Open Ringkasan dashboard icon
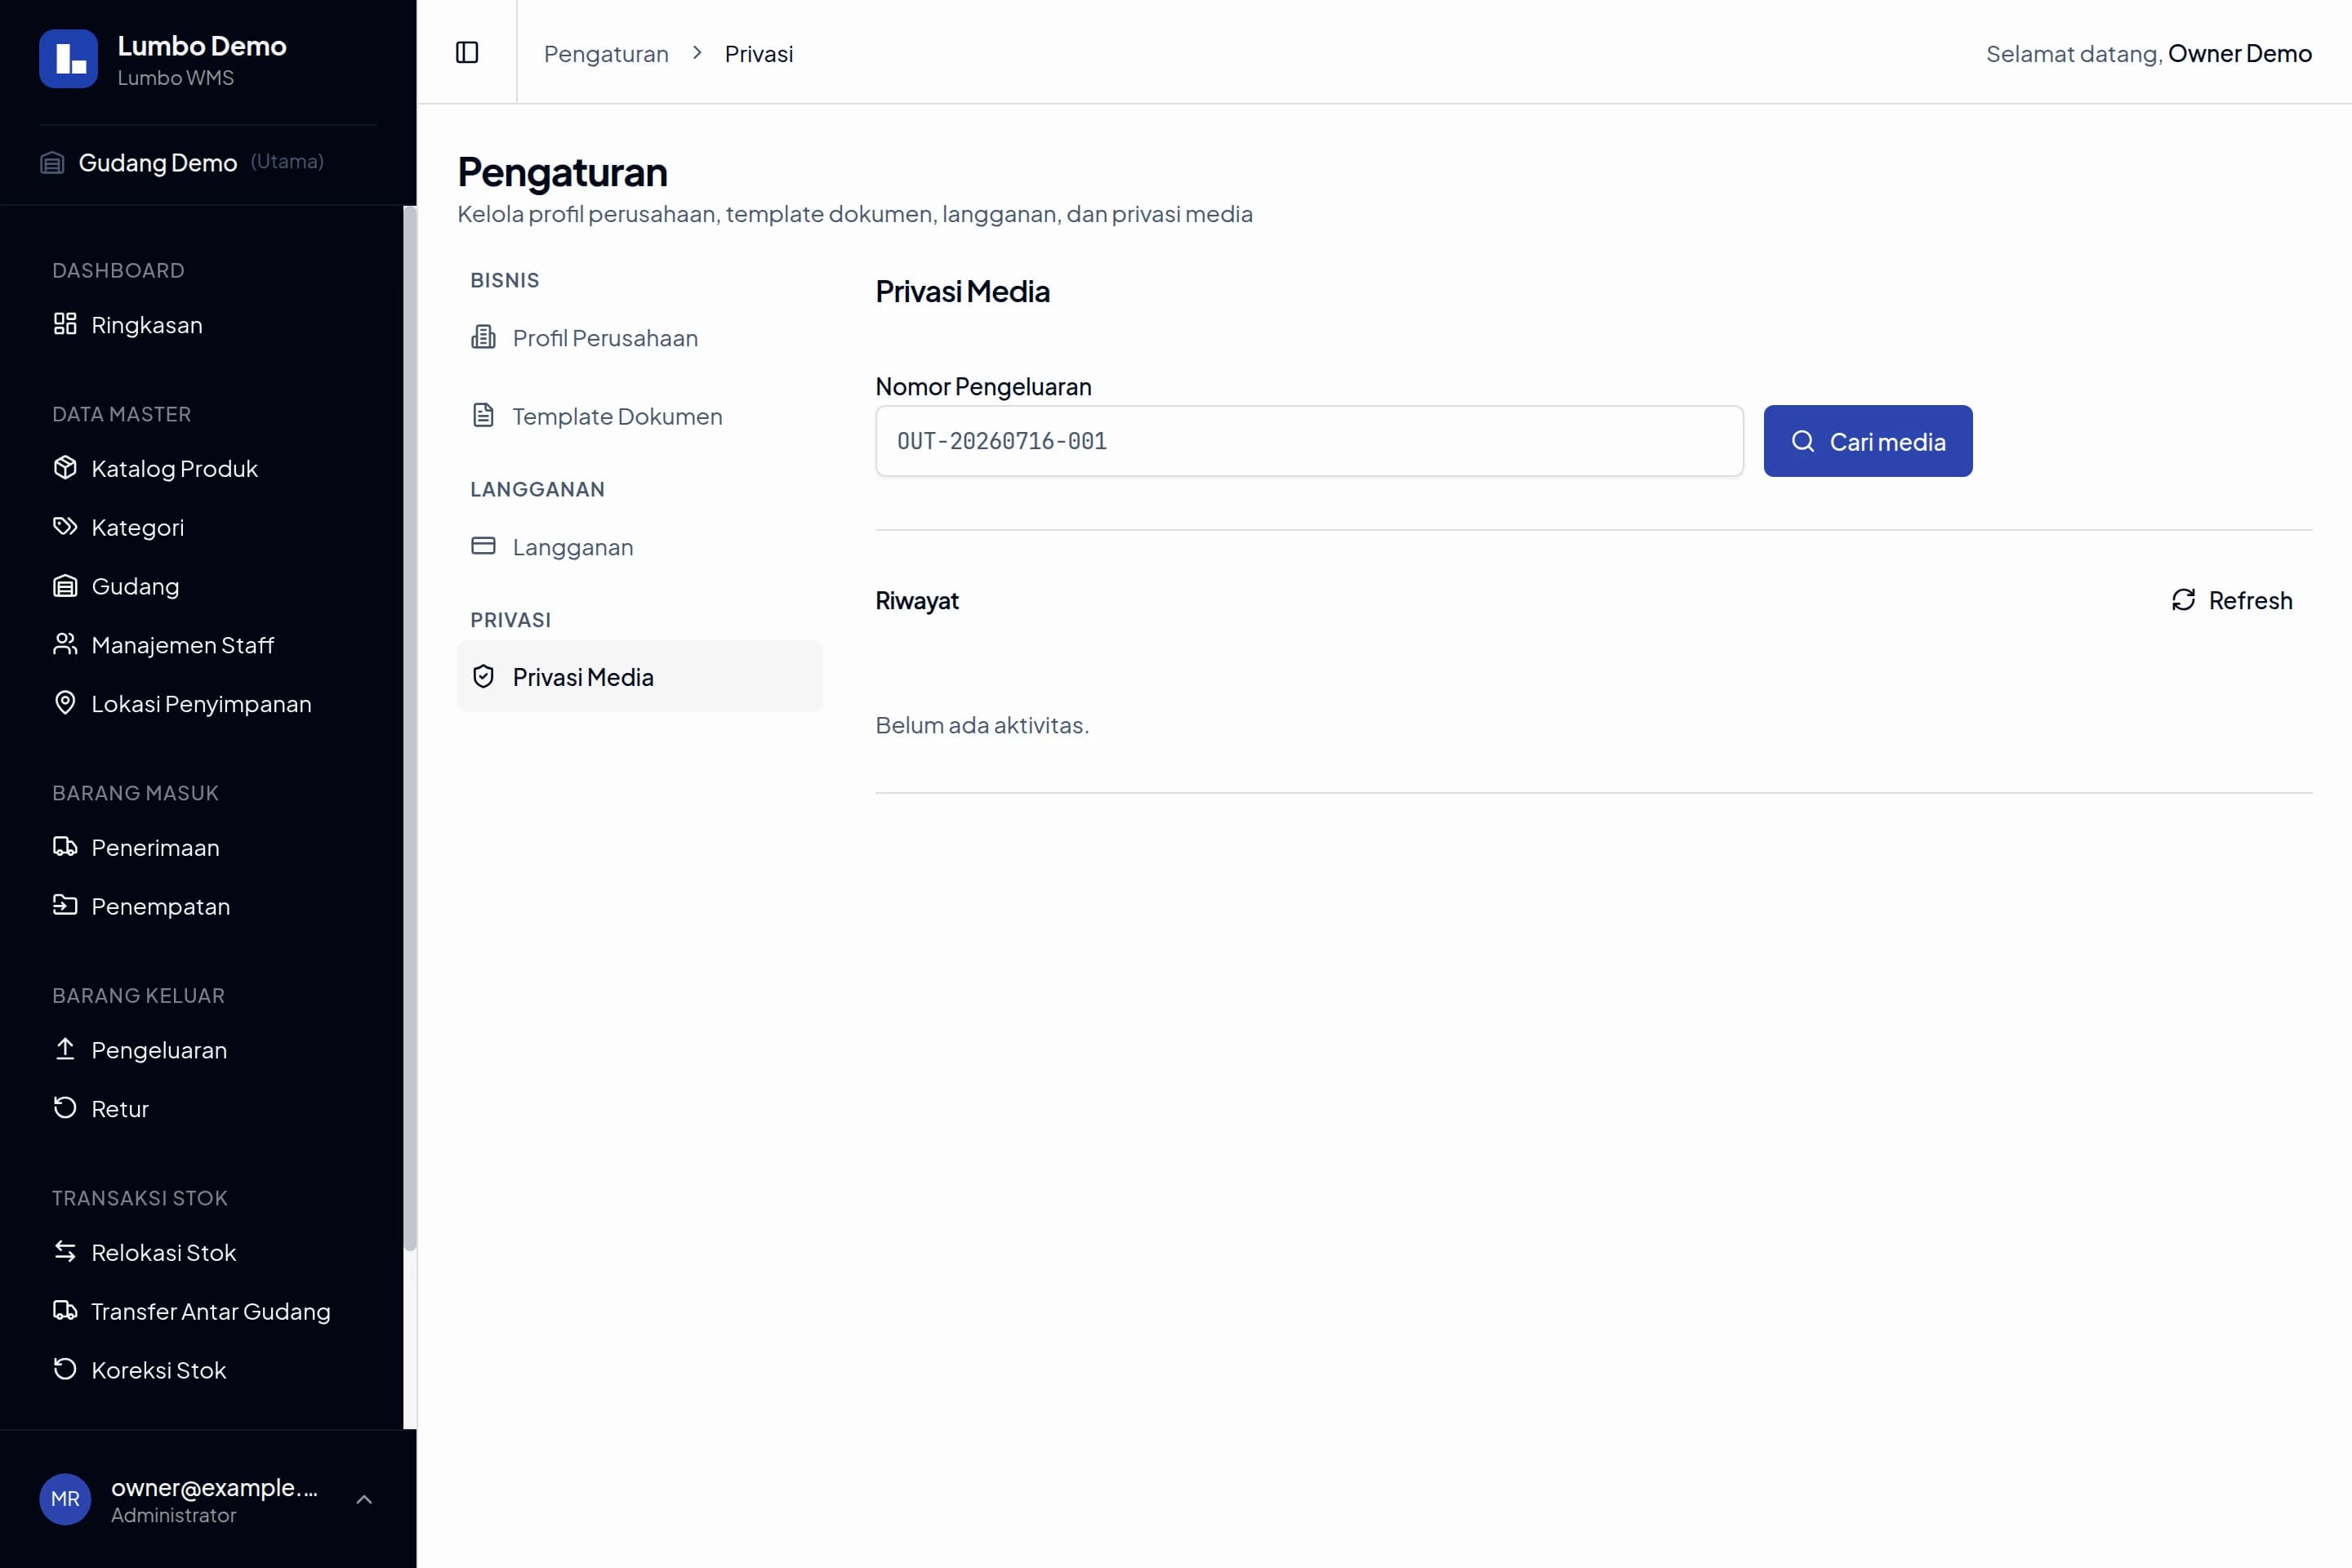 coord(65,324)
